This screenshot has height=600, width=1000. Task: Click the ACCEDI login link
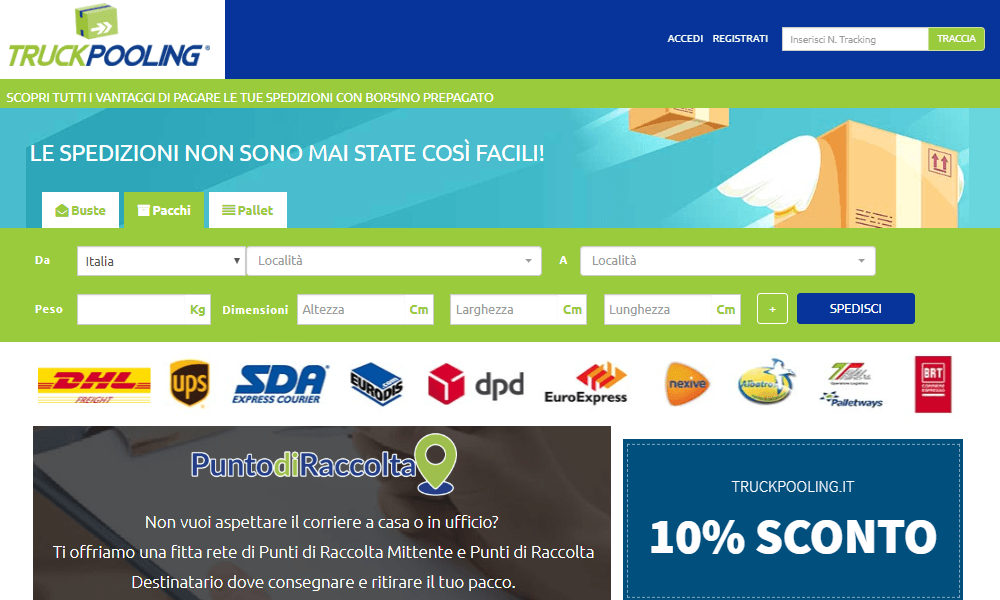(685, 39)
